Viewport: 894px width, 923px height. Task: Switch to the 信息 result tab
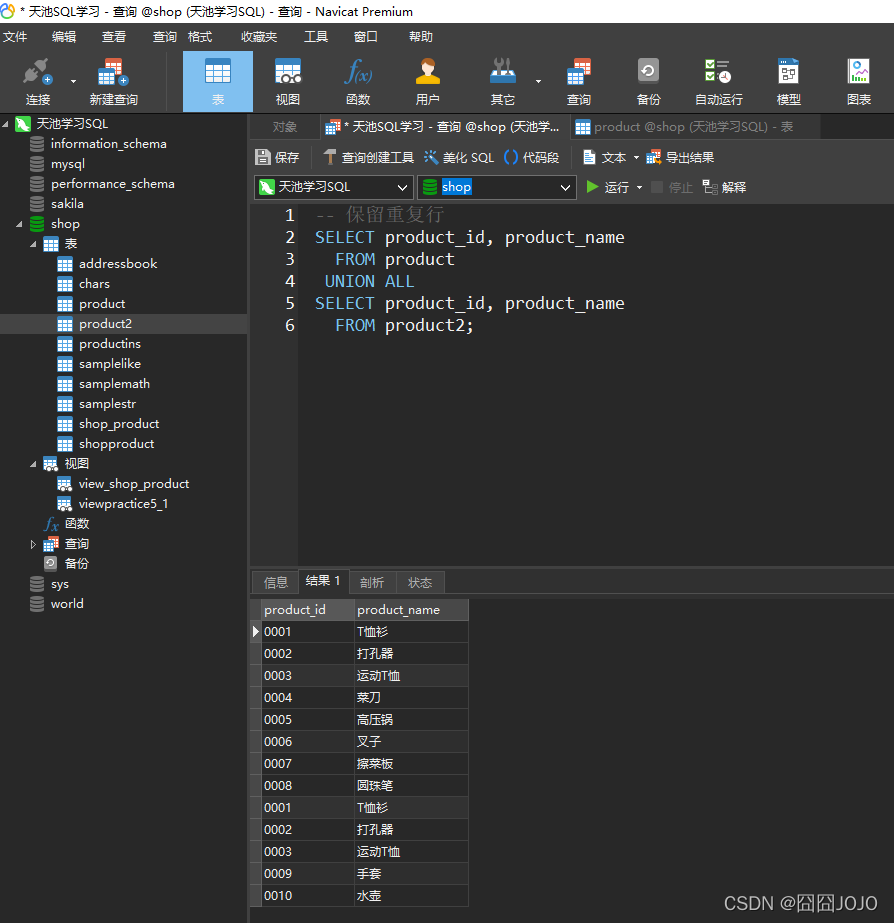(275, 582)
